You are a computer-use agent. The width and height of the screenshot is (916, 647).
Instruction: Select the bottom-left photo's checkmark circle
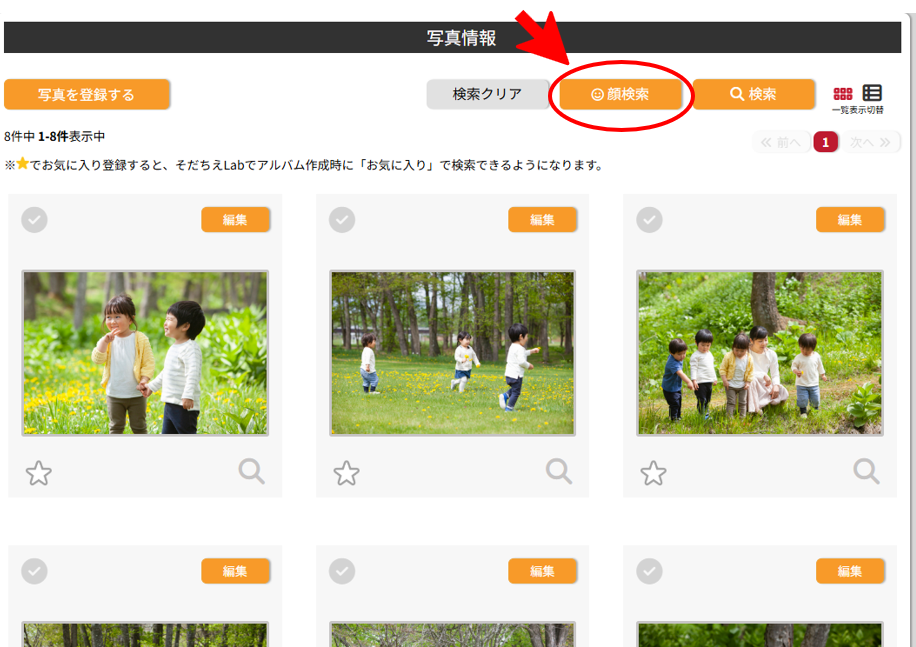pyautogui.click(x=35, y=571)
